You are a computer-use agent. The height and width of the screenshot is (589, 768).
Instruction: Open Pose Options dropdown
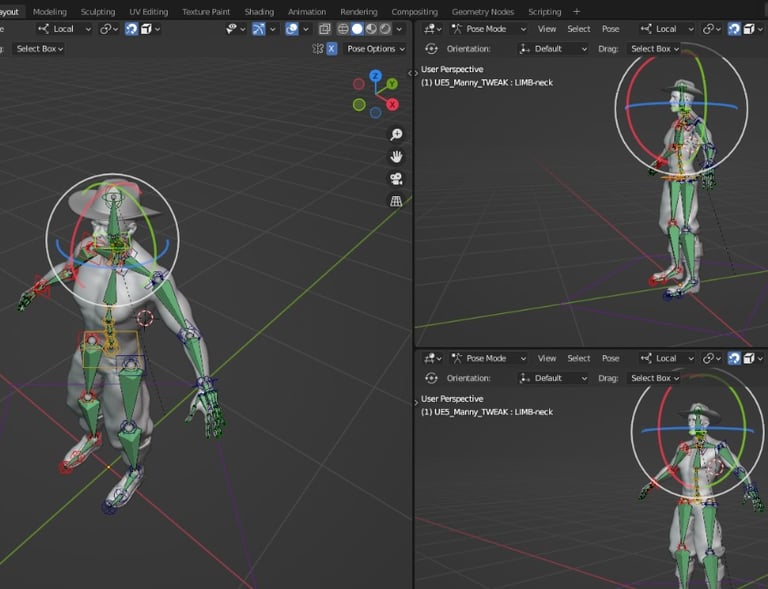click(x=375, y=48)
